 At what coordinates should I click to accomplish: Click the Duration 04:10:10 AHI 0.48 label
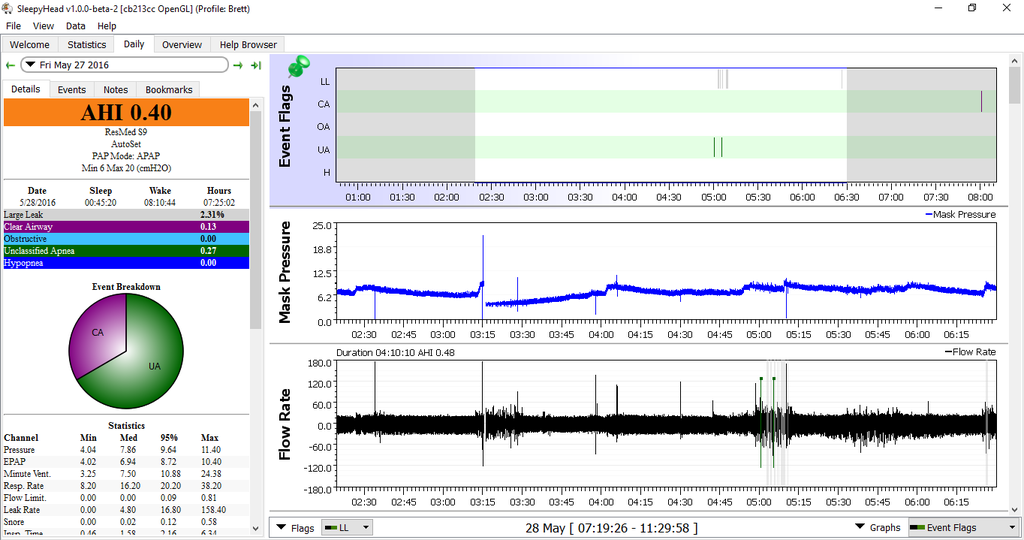(395, 353)
